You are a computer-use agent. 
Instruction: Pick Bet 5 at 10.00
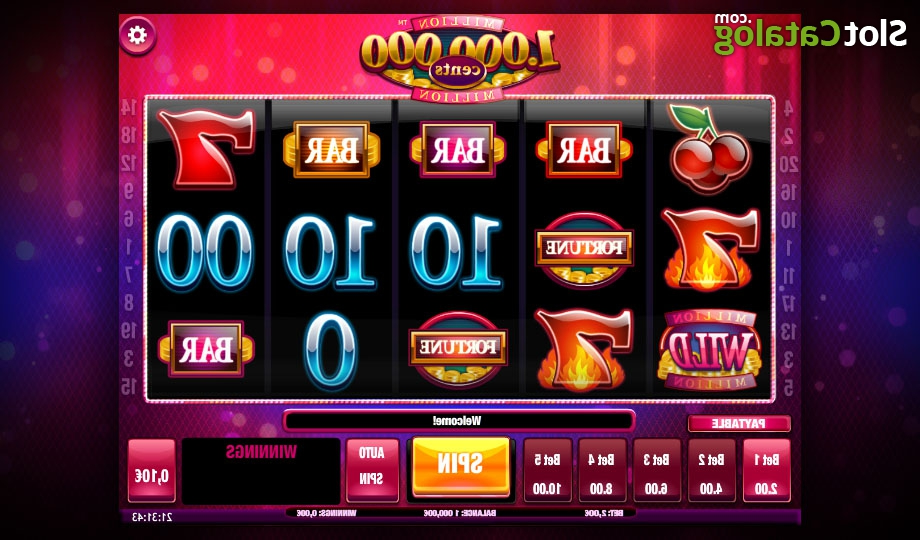pos(548,470)
